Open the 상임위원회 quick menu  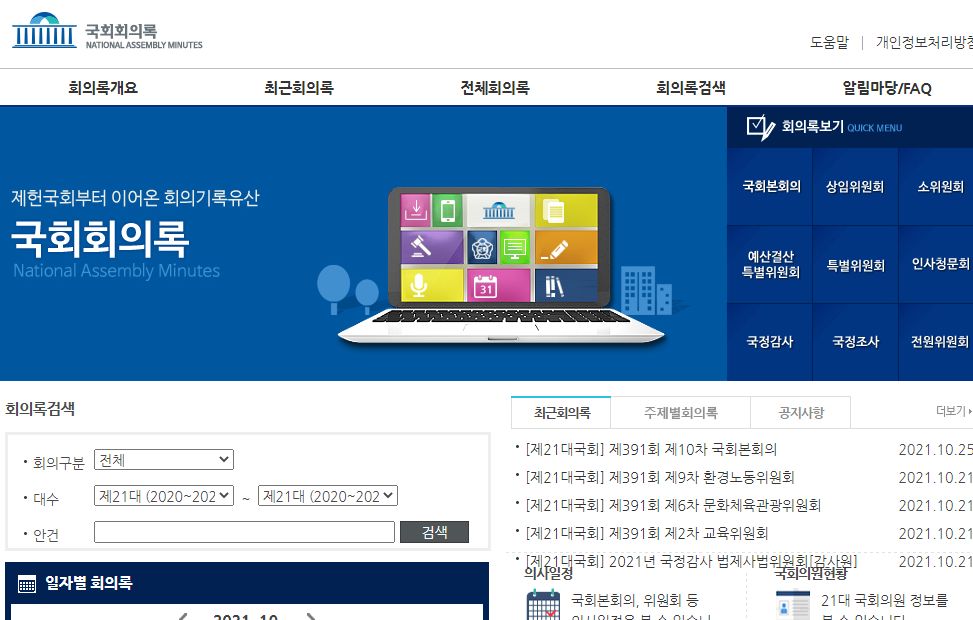pos(855,186)
